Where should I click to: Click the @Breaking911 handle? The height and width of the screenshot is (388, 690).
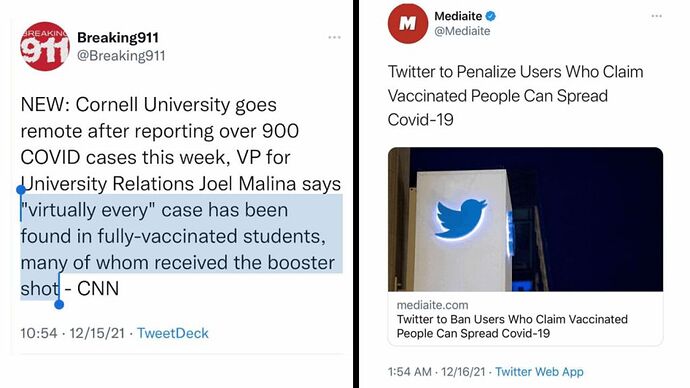pos(121,56)
